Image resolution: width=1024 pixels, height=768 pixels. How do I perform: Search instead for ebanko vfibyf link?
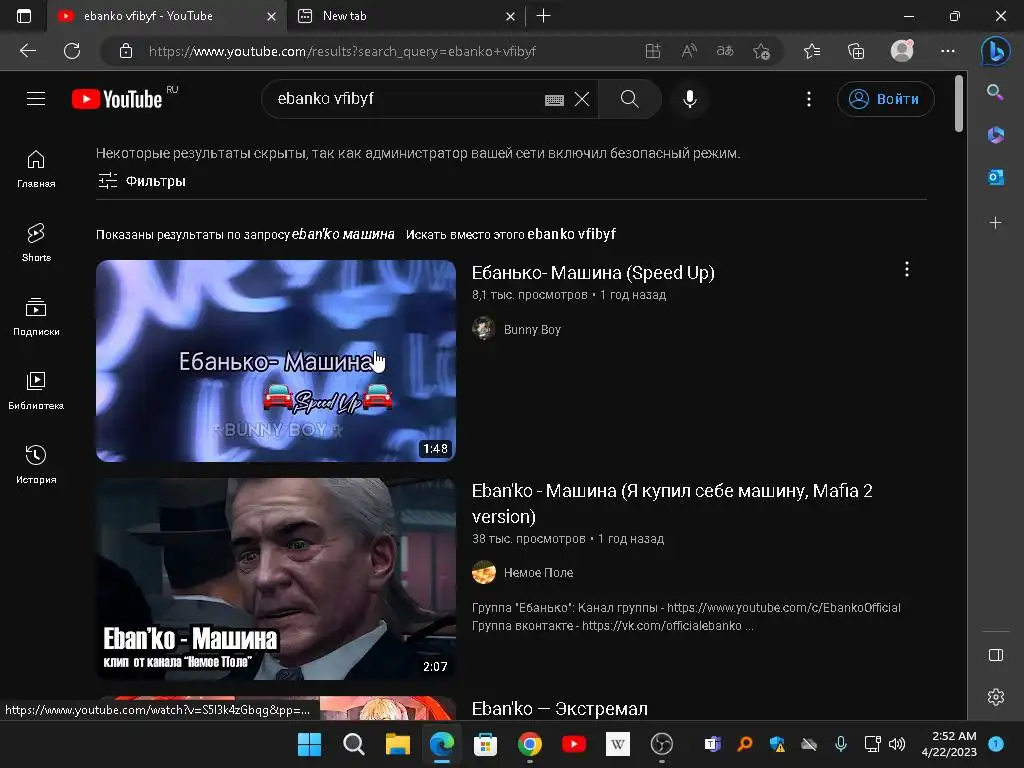tap(571, 234)
